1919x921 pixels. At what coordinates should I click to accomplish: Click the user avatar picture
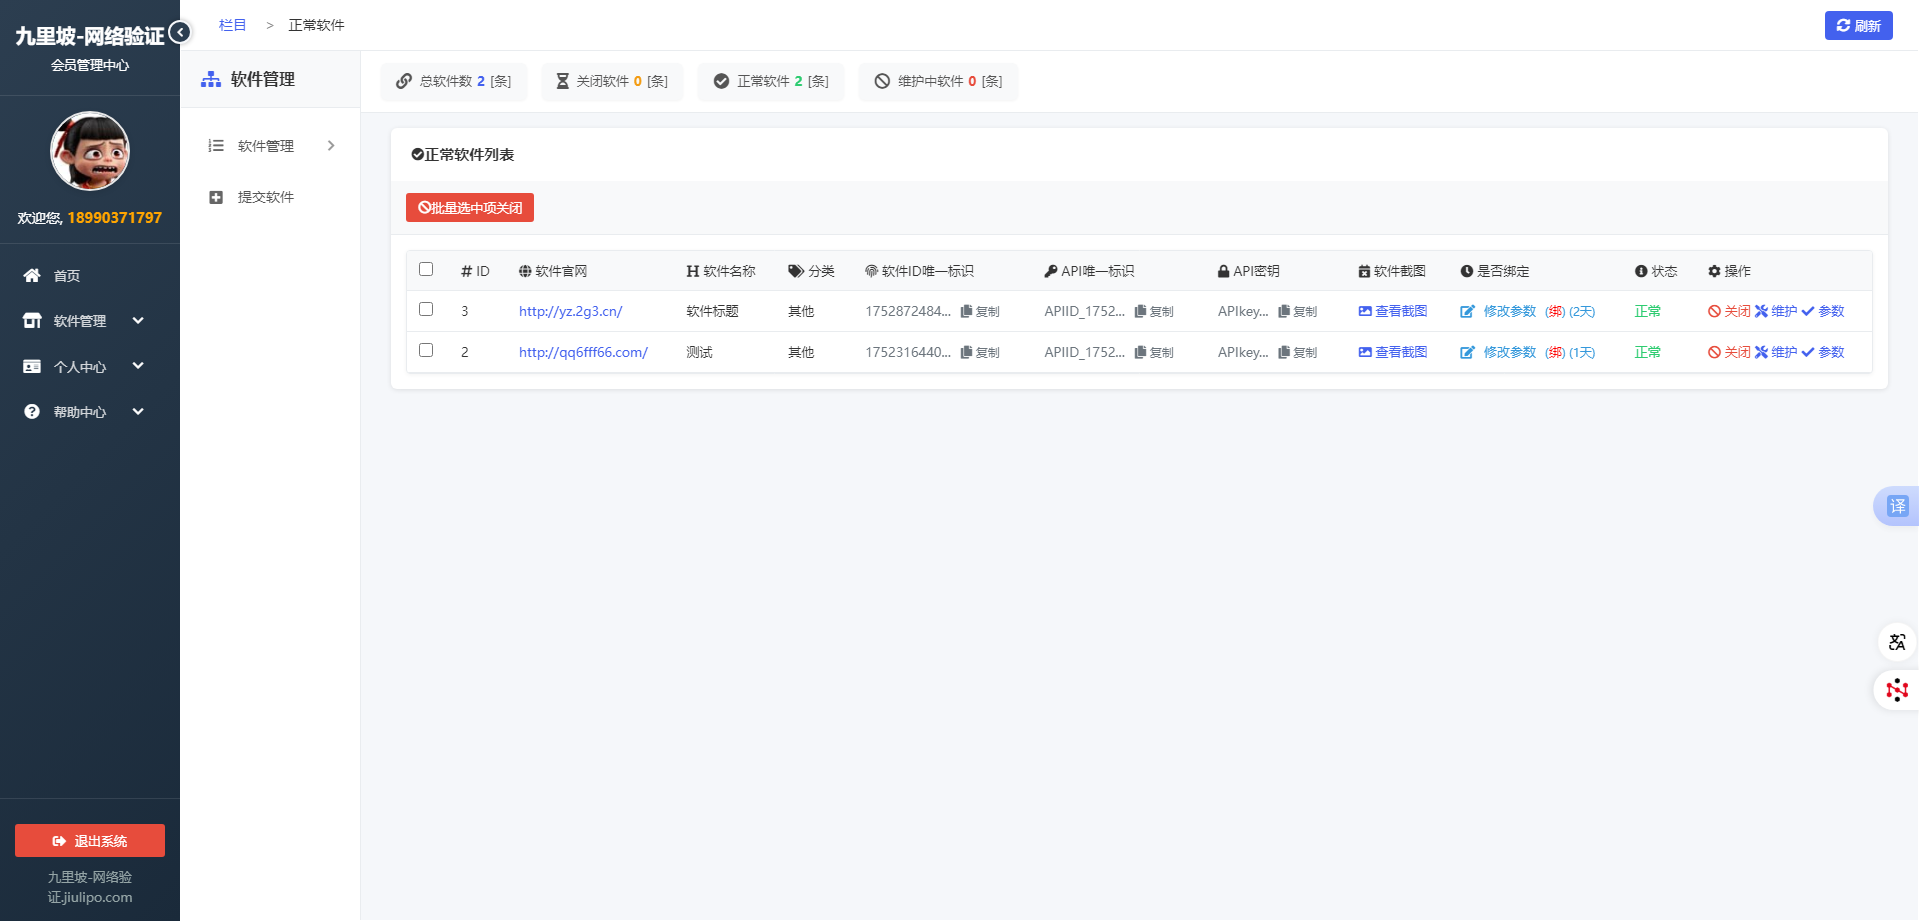(90, 151)
